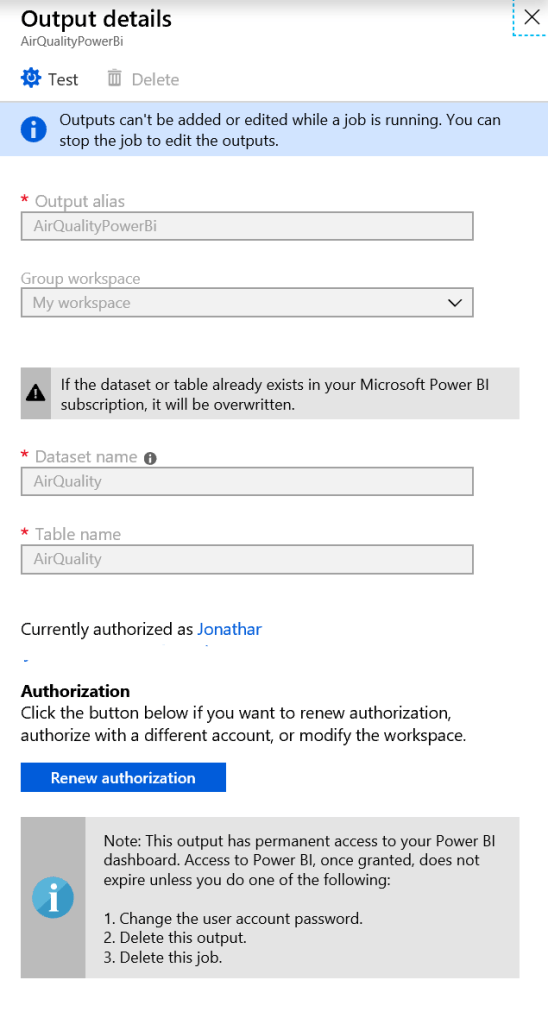Open the Group workspace dropdown
Screen dimensions: 548x1024
[x=247, y=303]
